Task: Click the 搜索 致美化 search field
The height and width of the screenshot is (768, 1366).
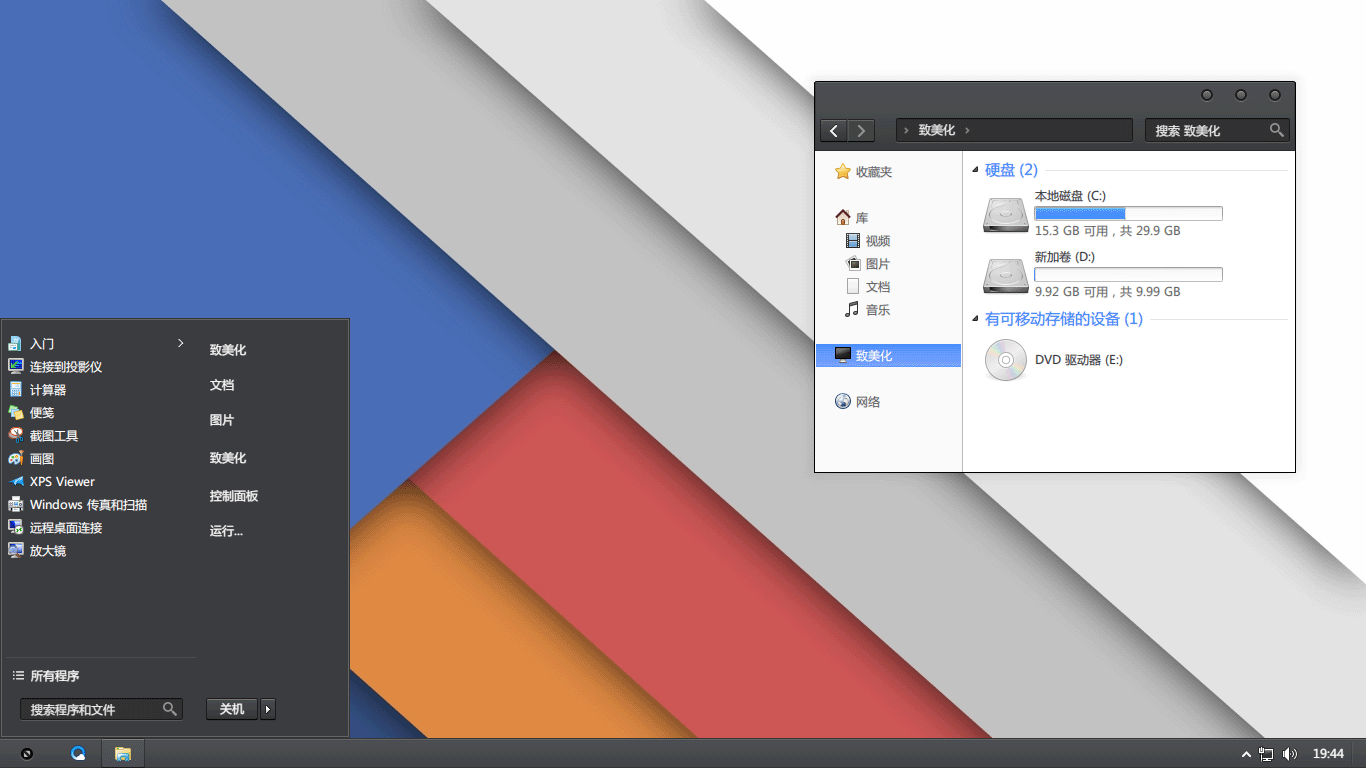Action: pos(1217,131)
